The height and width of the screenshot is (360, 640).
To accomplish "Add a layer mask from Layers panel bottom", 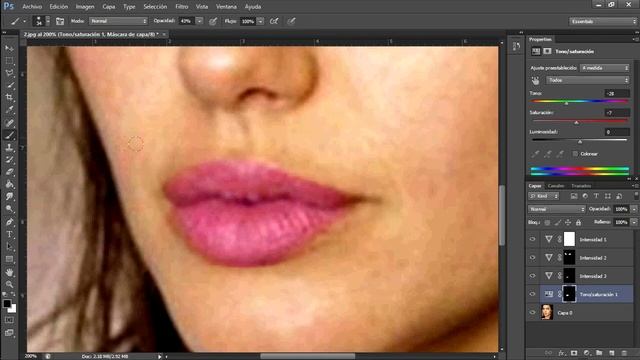I will [x=574, y=353].
